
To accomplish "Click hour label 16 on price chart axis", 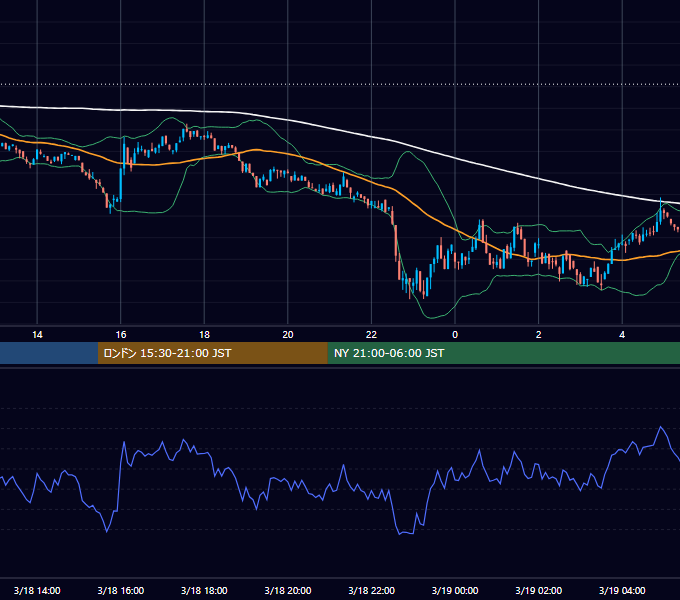I will tap(121, 335).
